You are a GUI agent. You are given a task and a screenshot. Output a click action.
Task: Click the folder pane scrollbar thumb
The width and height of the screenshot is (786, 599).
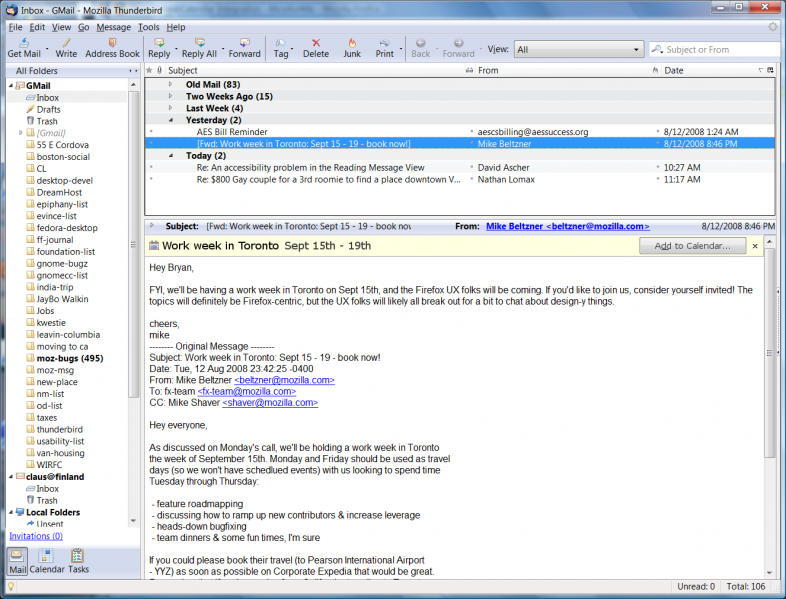[133, 245]
